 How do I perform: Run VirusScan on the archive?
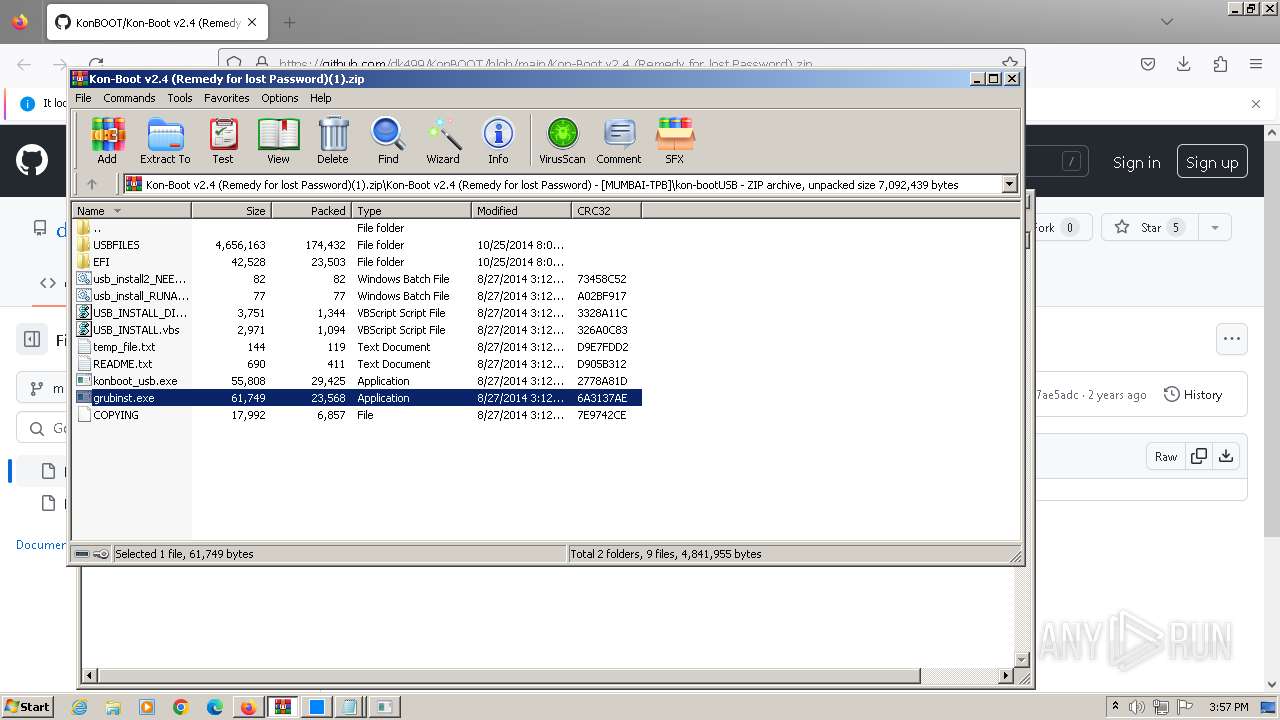click(562, 140)
